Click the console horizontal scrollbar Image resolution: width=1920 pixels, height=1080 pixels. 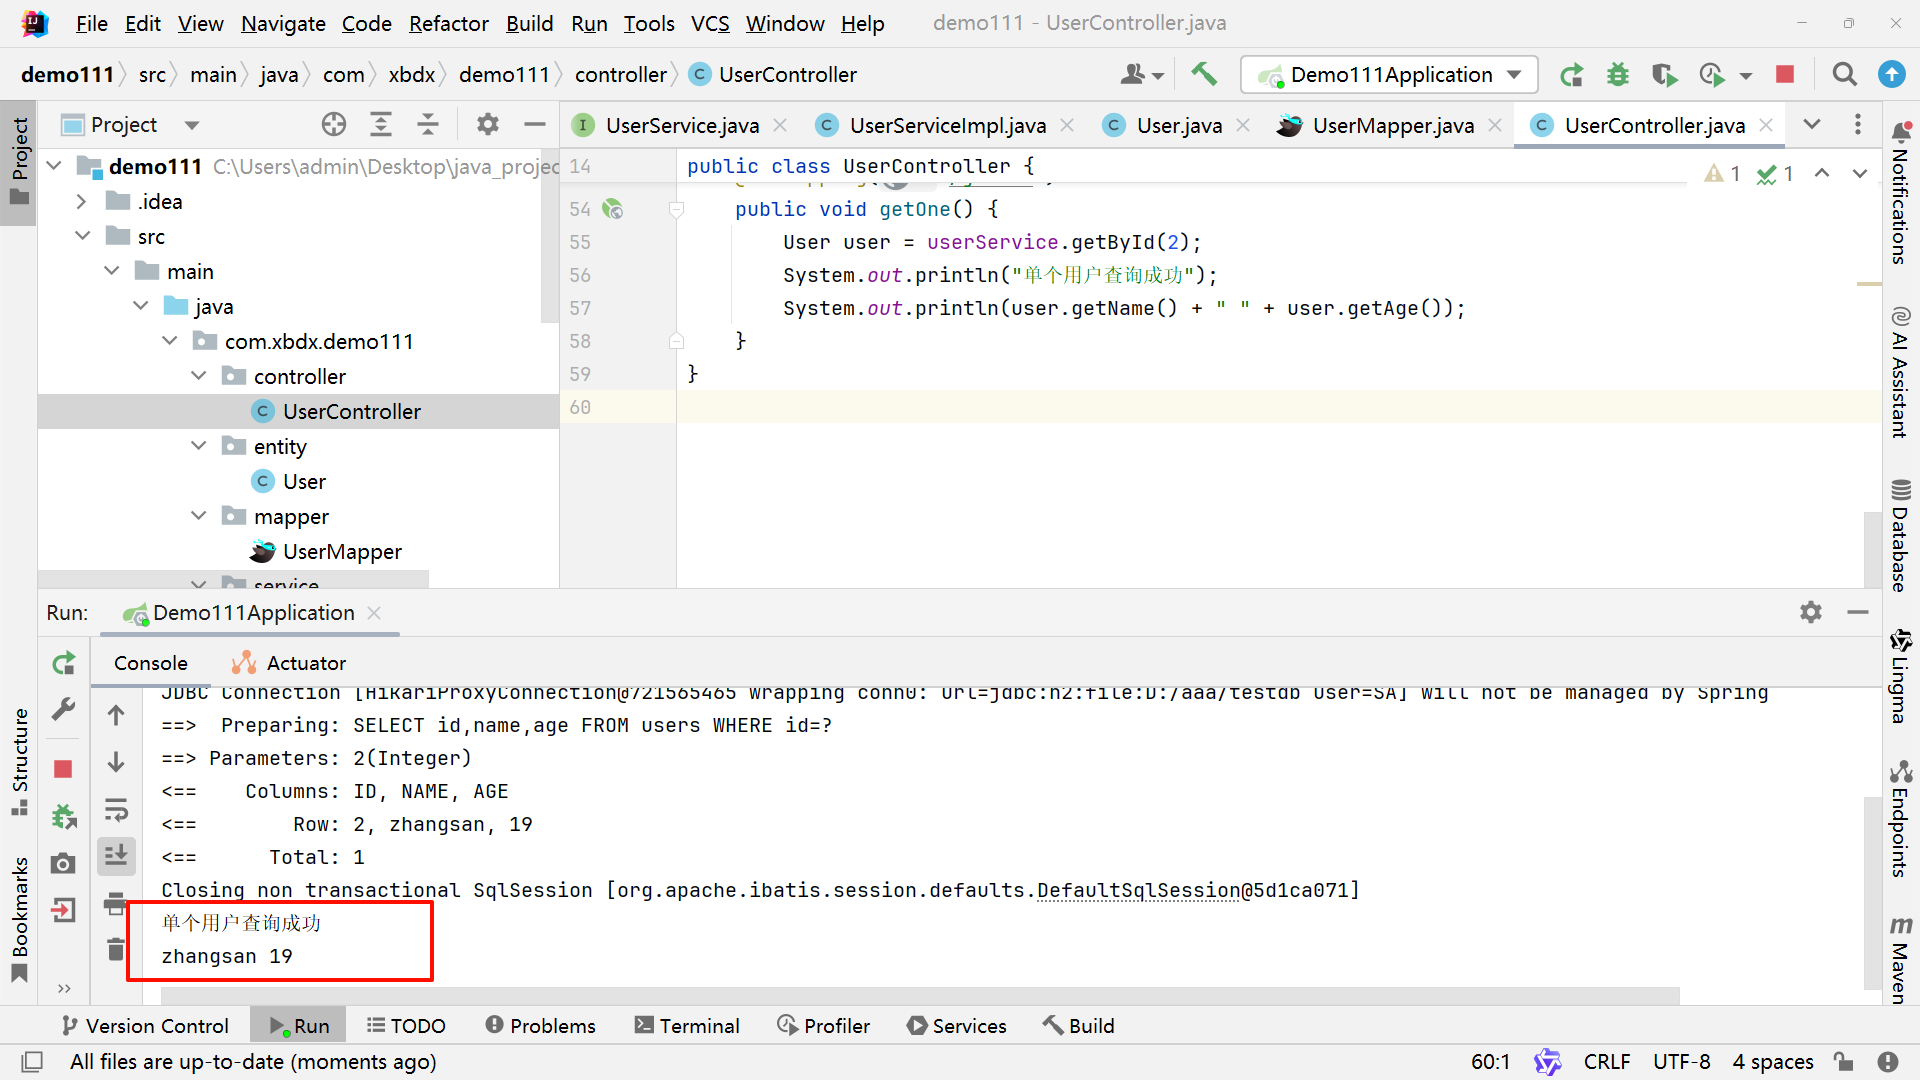920,995
